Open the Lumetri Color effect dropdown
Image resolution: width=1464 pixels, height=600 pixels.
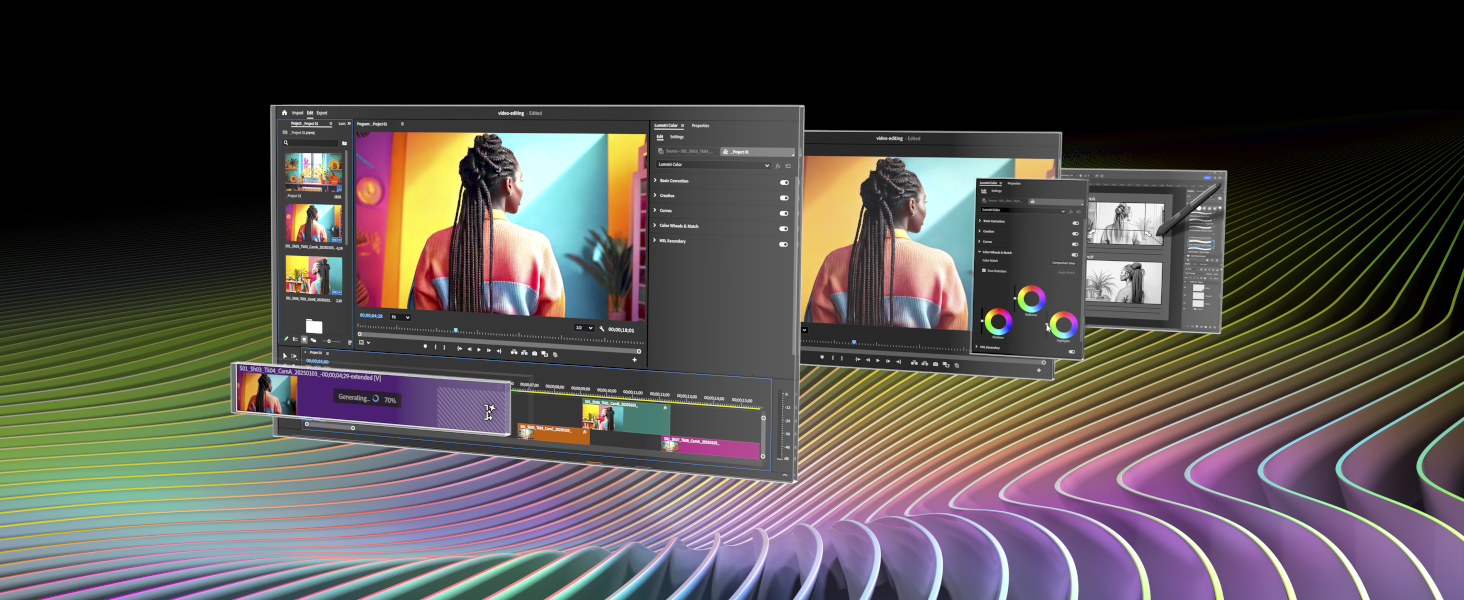tap(713, 164)
